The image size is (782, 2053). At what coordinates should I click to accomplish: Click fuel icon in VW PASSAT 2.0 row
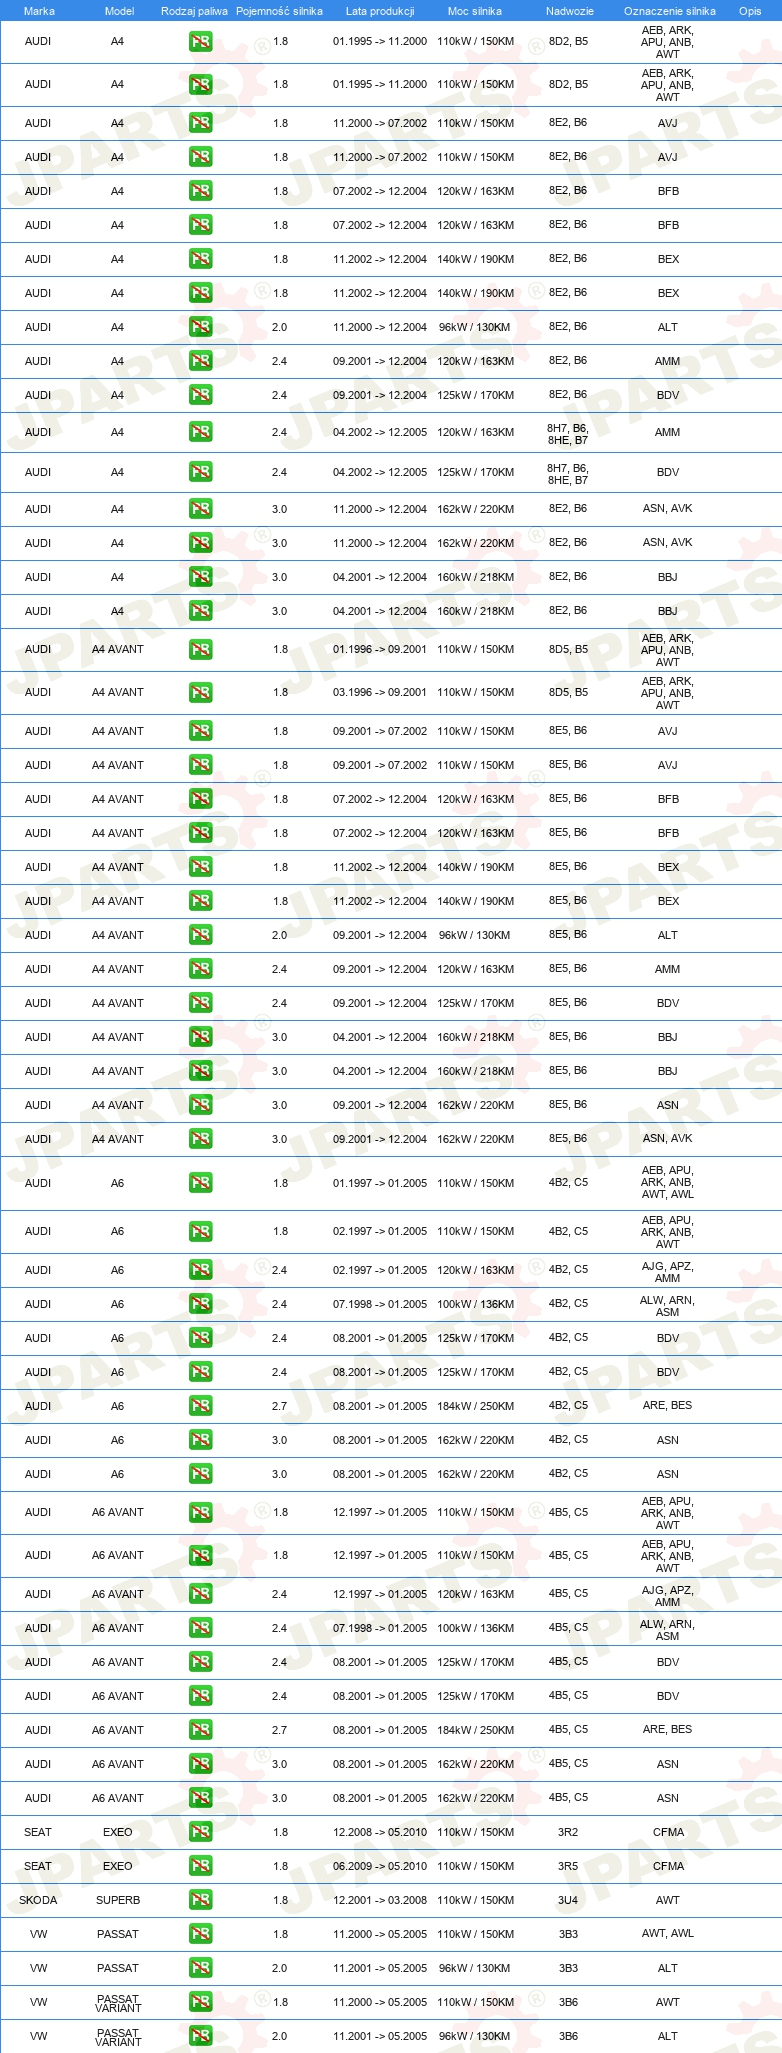click(x=200, y=1968)
